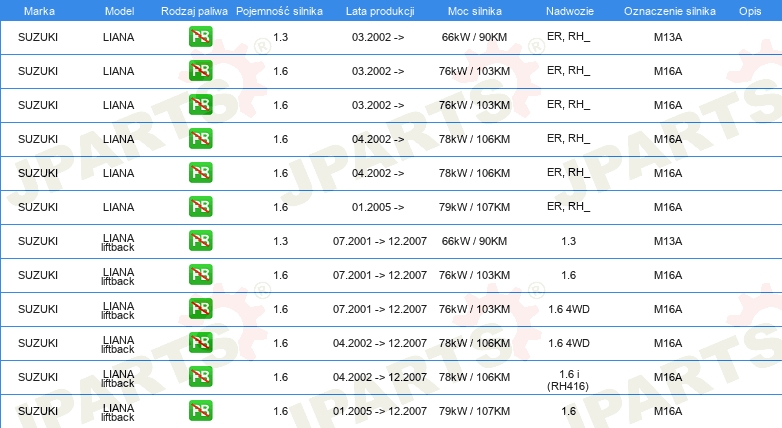782x428 pixels.
Task: Click the Opis column header
Action: tap(750, 11)
